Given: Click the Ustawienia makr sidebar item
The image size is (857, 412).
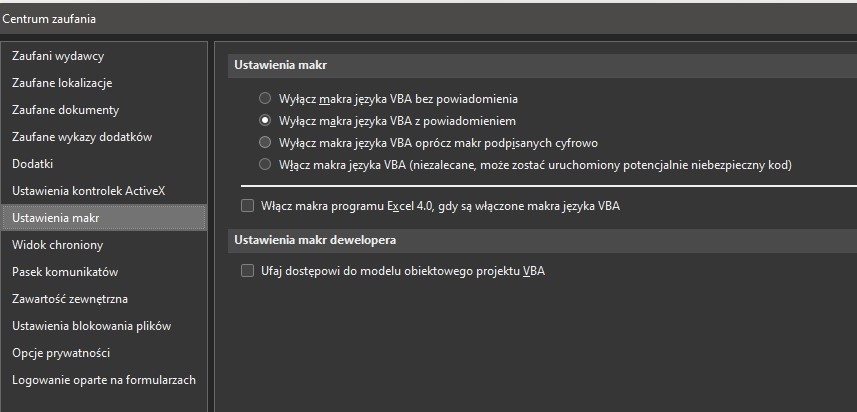Looking at the screenshot, I should tap(104, 218).
